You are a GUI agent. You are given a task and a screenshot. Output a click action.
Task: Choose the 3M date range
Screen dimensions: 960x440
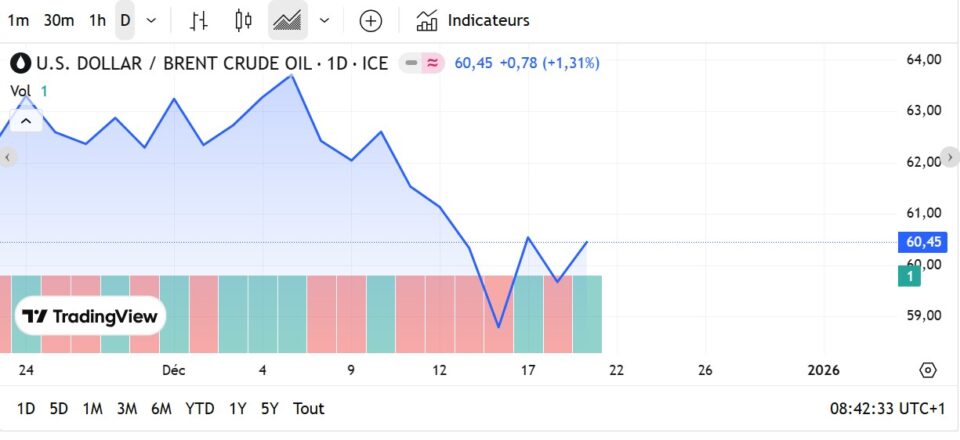[126, 408]
